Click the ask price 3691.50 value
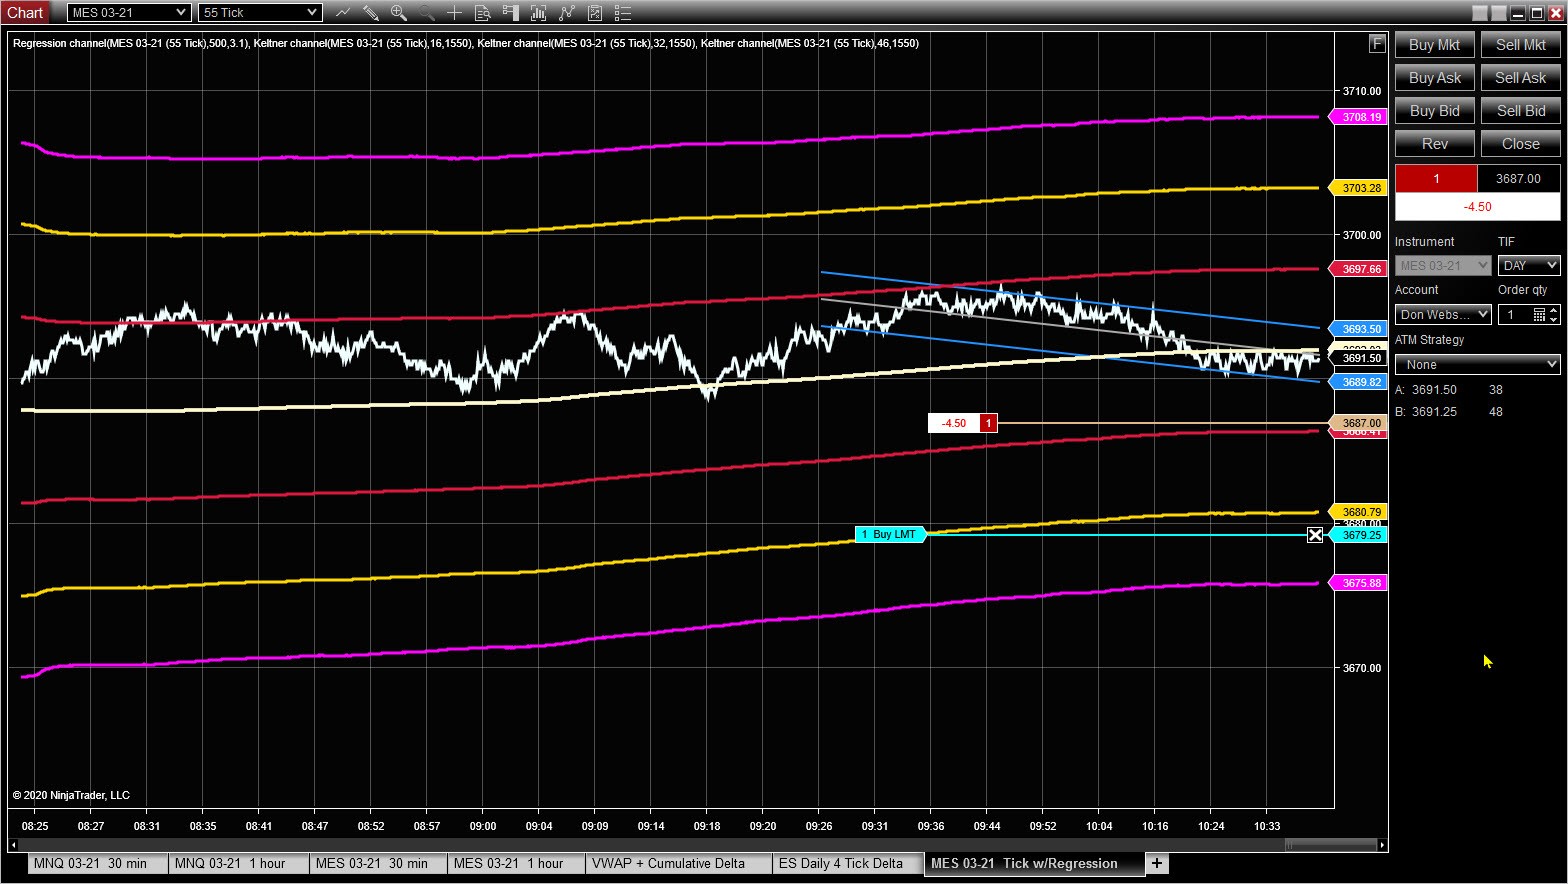Viewport: 1568px width, 884px height. pyautogui.click(x=1434, y=390)
